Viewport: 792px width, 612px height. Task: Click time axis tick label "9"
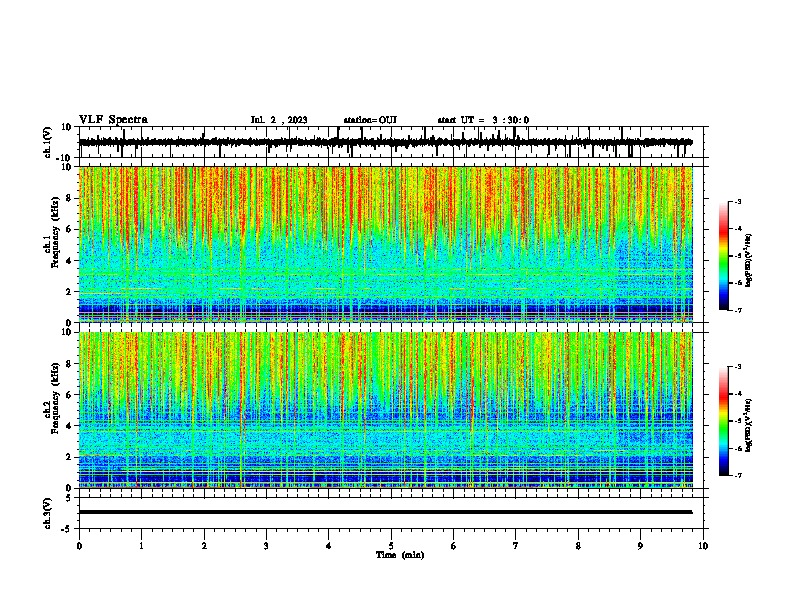(640, 545)
